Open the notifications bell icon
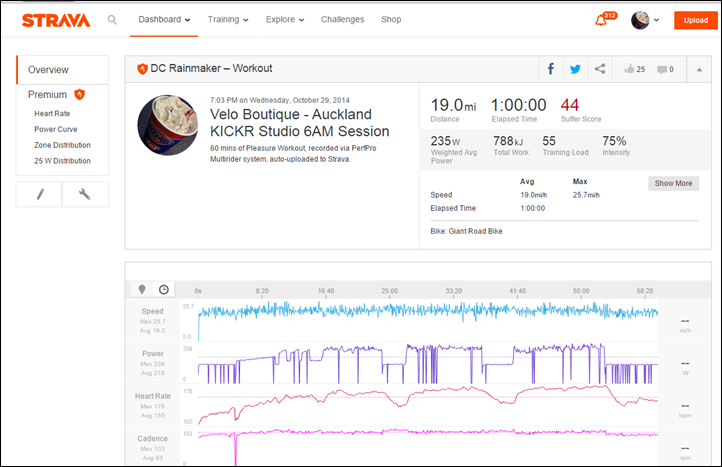722x467 pixels. click(600, 20)
